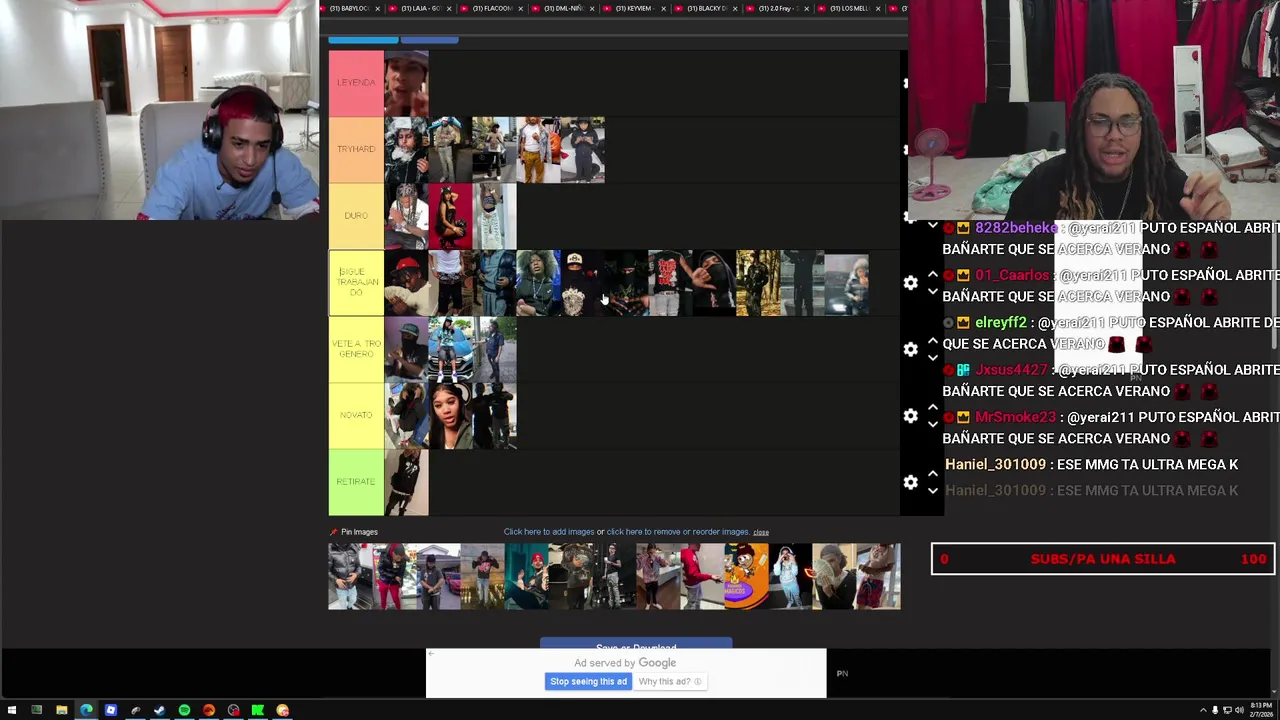This screenshot has height=720, width=1280.
Task: Switch to LOS MELLO browser tab
Action: 848,8
